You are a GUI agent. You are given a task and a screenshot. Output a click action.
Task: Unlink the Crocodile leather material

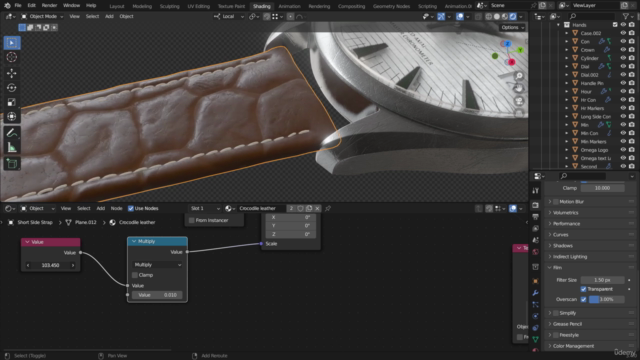tap(317, 208)
